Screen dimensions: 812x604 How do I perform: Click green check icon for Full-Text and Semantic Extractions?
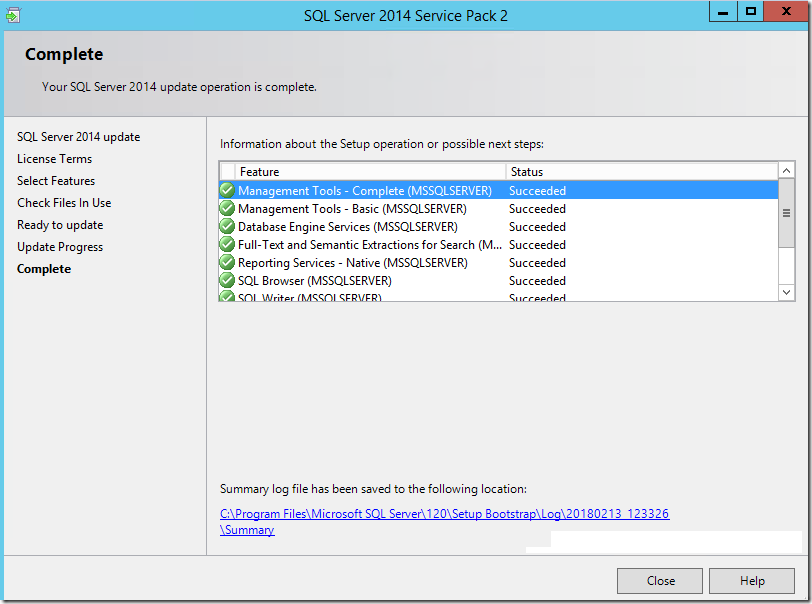(x=227, y=245)
